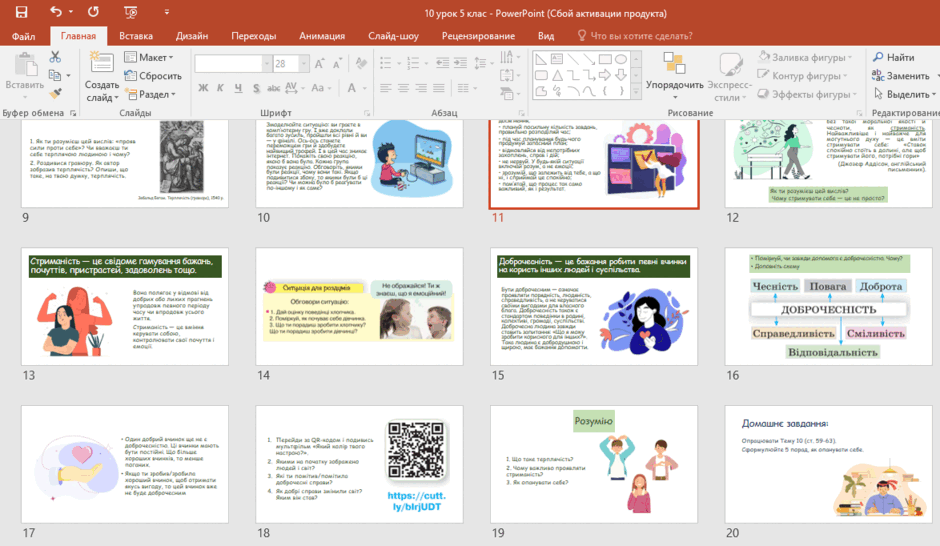Start slideshow from beginning icon in quick access
Viewport: 940px width, 546px height.
pyautogui.click(x=130, y=12)
